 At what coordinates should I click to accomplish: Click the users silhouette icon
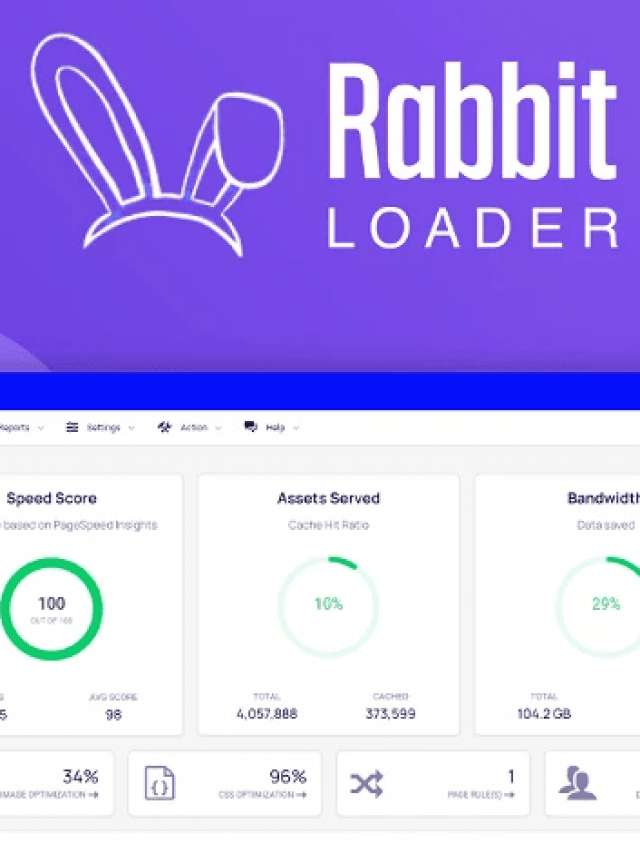(577, 783)
